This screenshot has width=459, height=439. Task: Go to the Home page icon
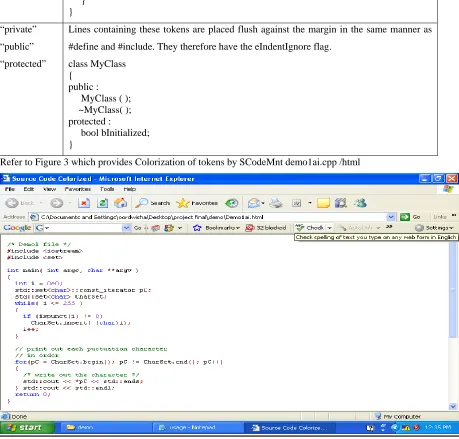point(121,203)
